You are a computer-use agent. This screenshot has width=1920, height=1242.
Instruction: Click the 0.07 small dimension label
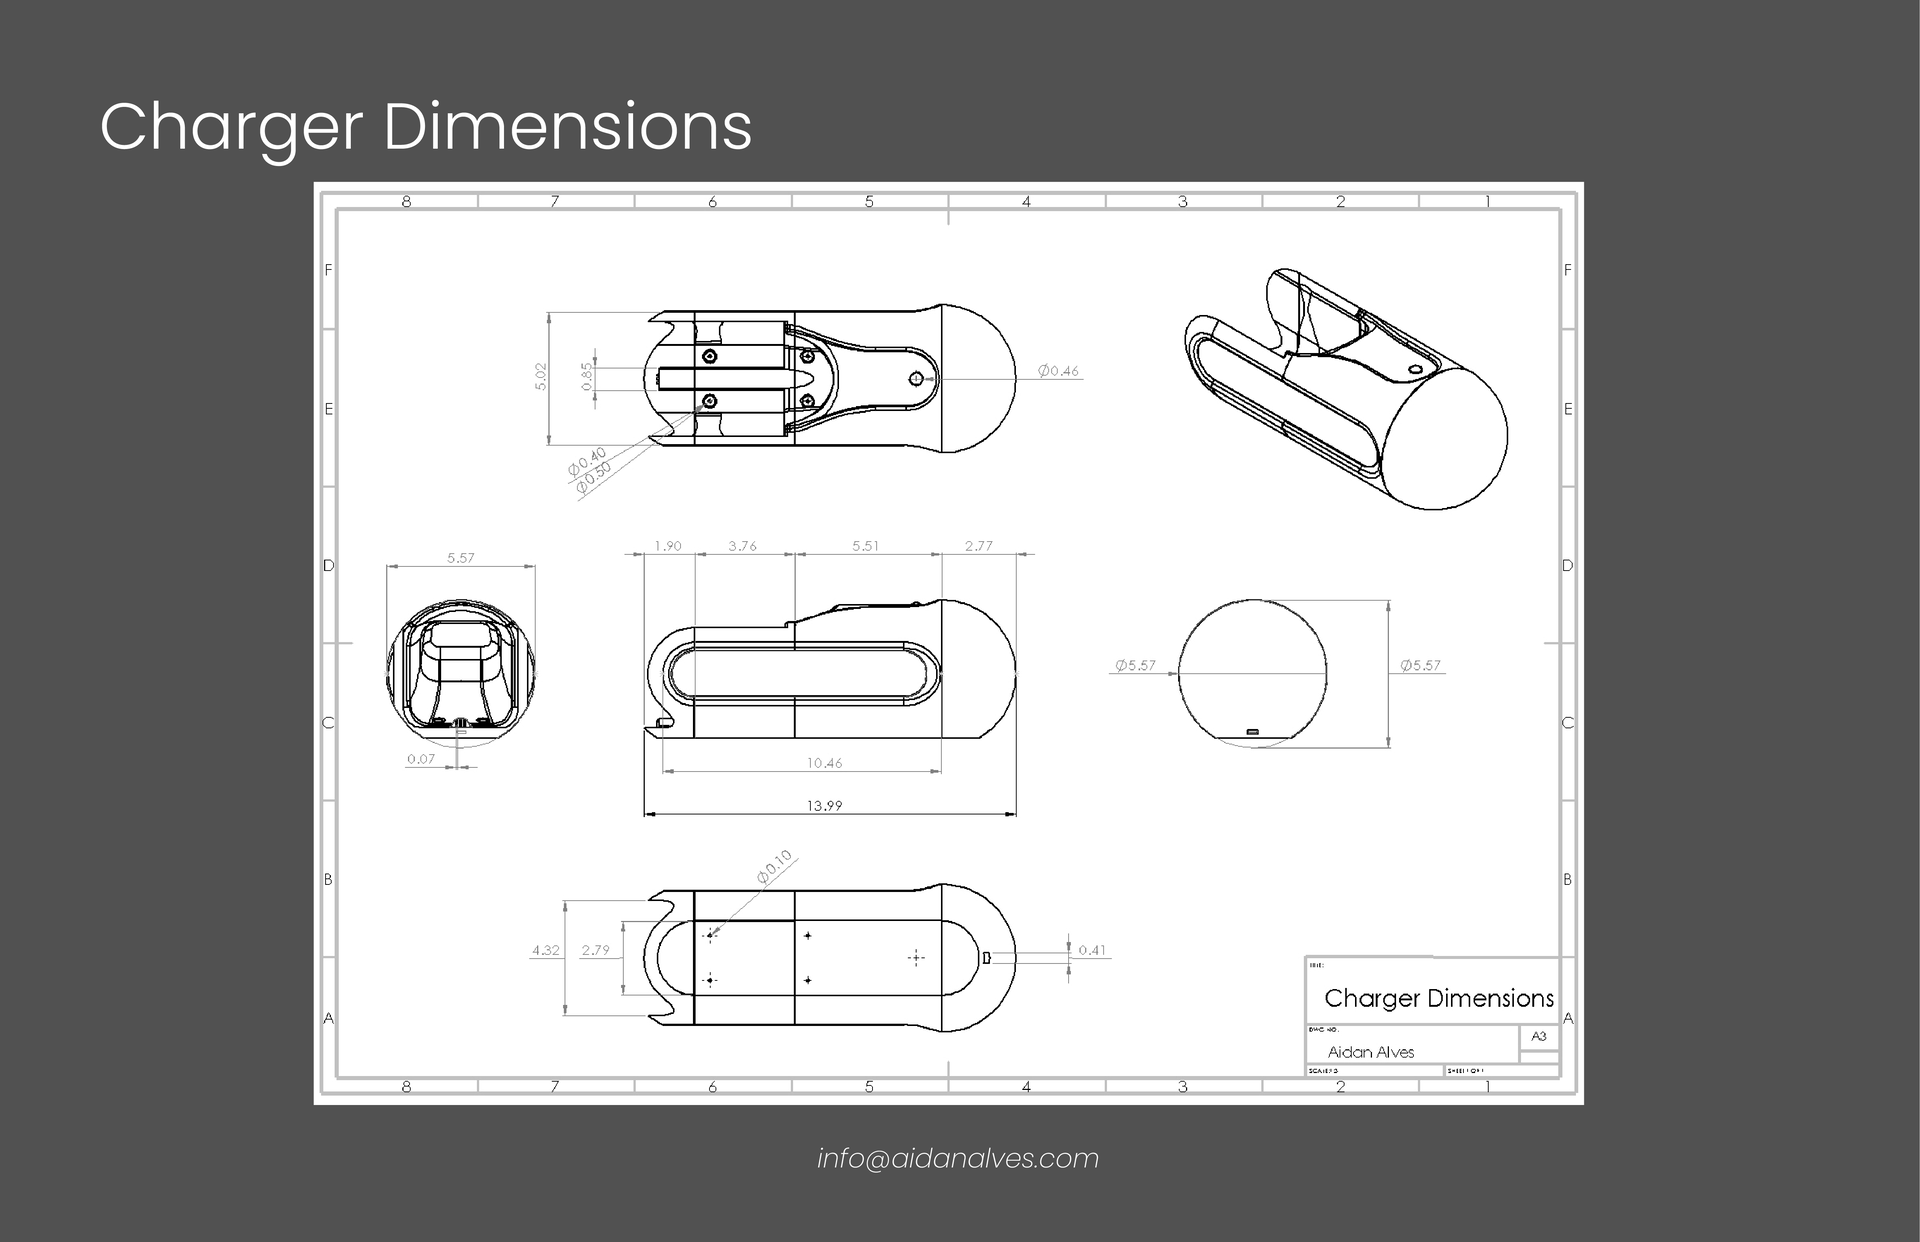click(421, 759)
